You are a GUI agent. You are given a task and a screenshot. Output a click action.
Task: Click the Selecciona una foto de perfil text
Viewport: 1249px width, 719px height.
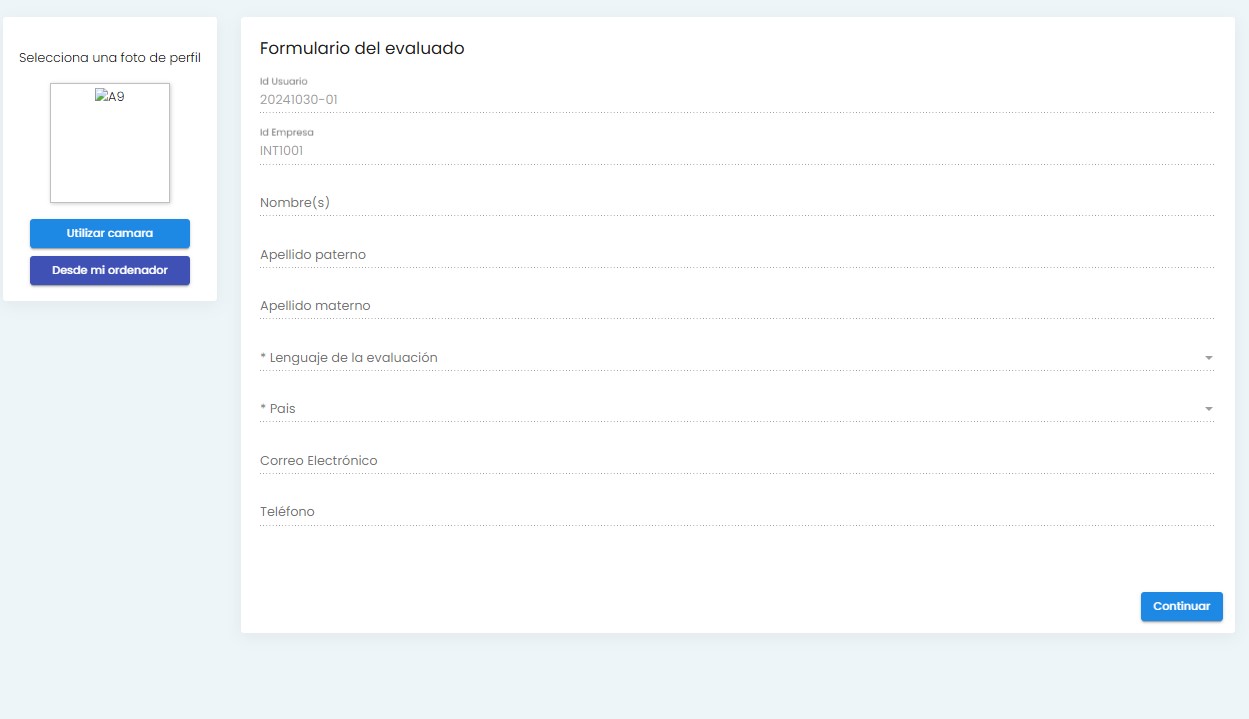click(x=110, y=58)
